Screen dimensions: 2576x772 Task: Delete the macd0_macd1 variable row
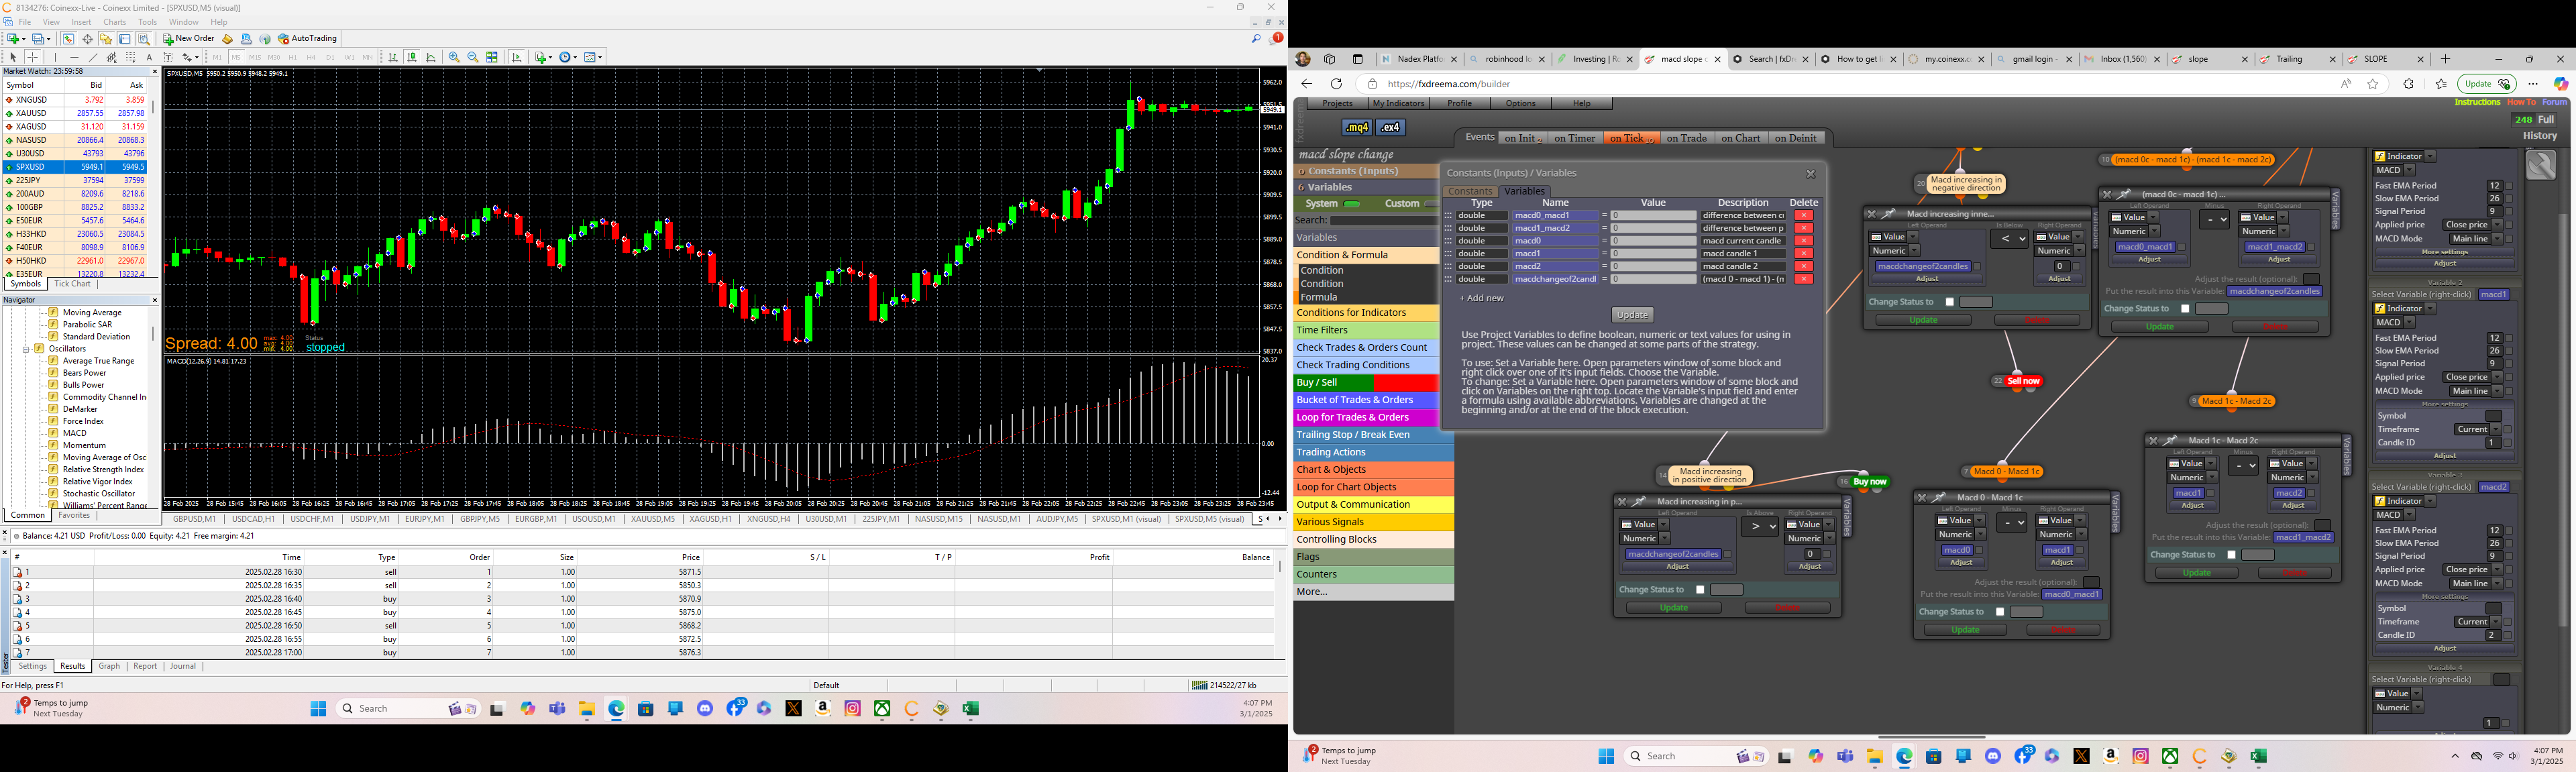[1804, 215]
